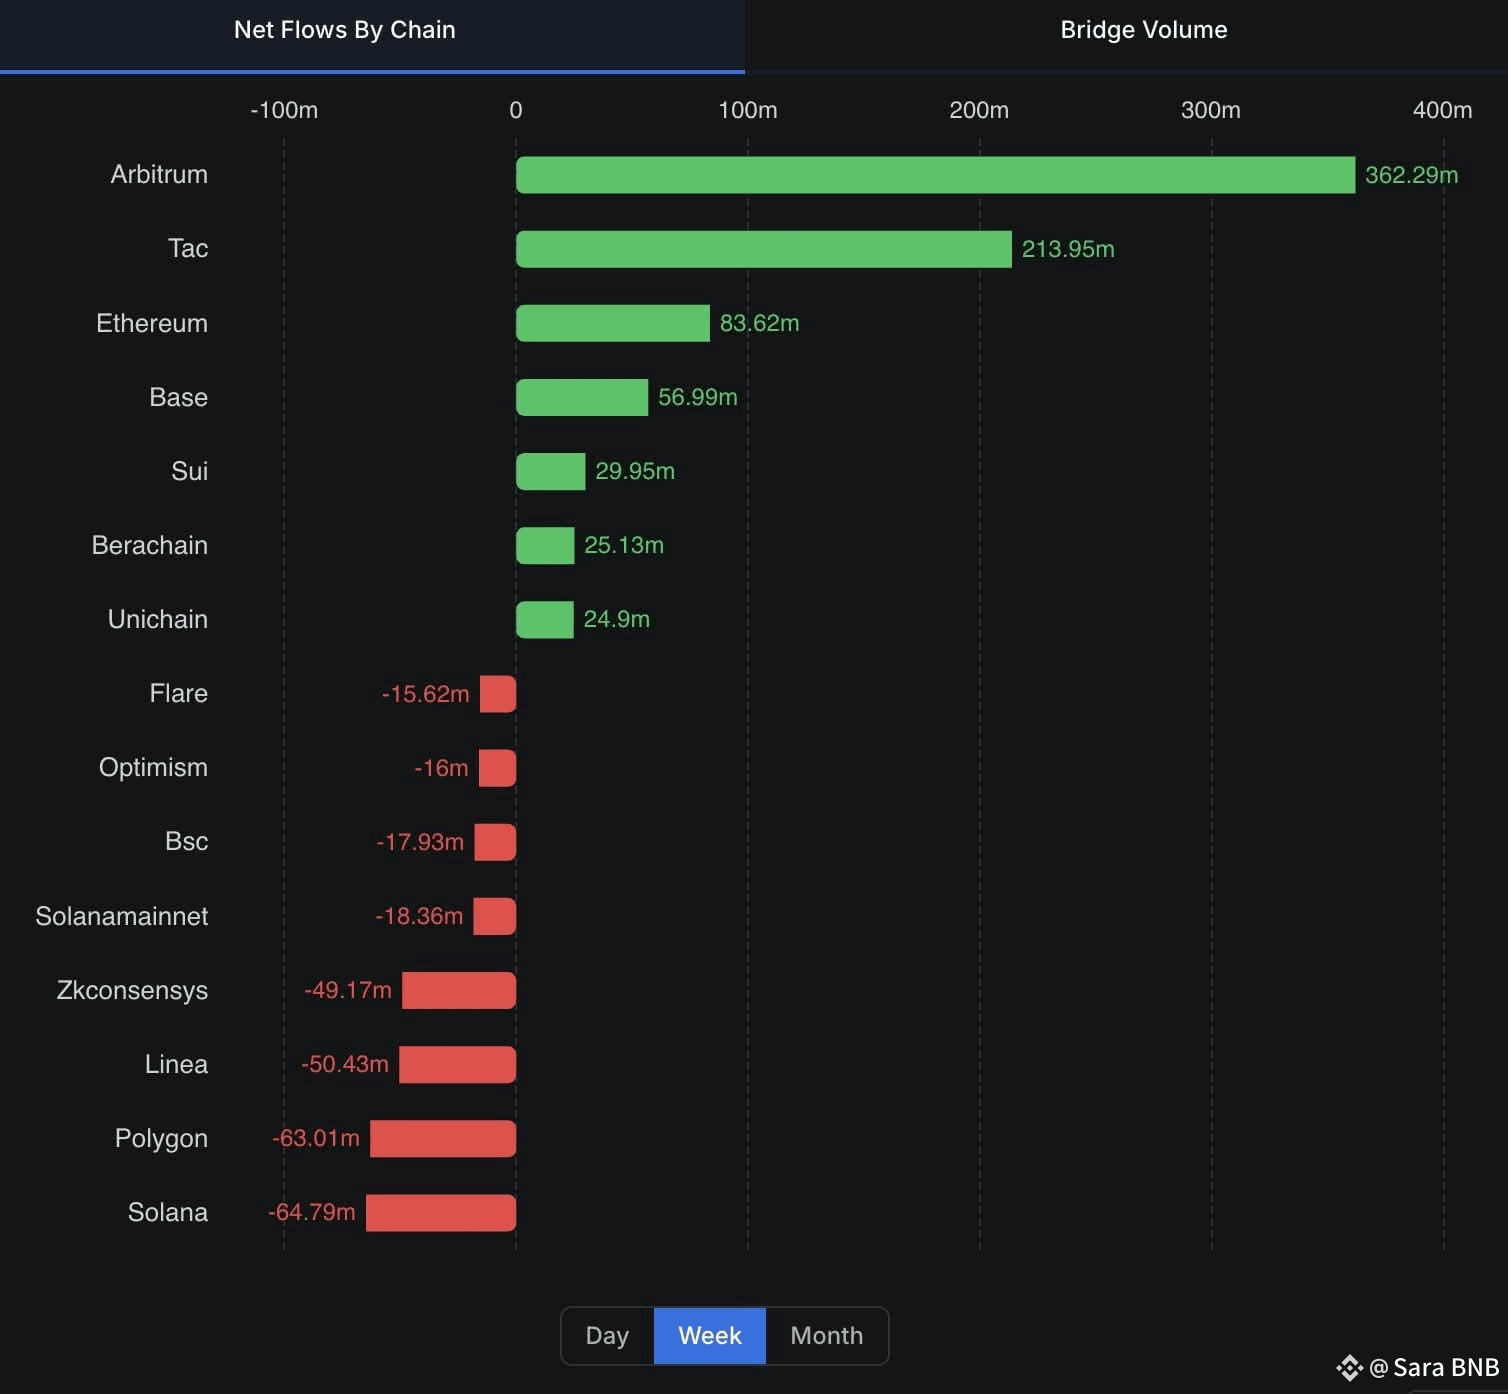This screenshot has height=1394, width=1508.
Task: Click the Sui green inflow bar
Action: click(550, 471)
